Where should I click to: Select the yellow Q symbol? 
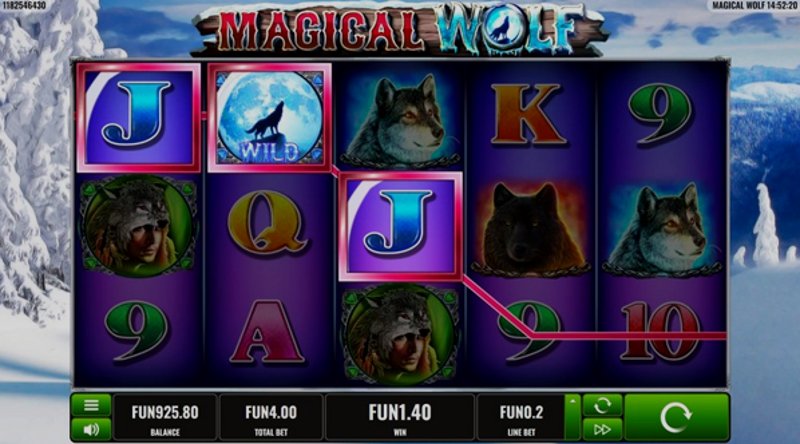[x=266, y=223]
